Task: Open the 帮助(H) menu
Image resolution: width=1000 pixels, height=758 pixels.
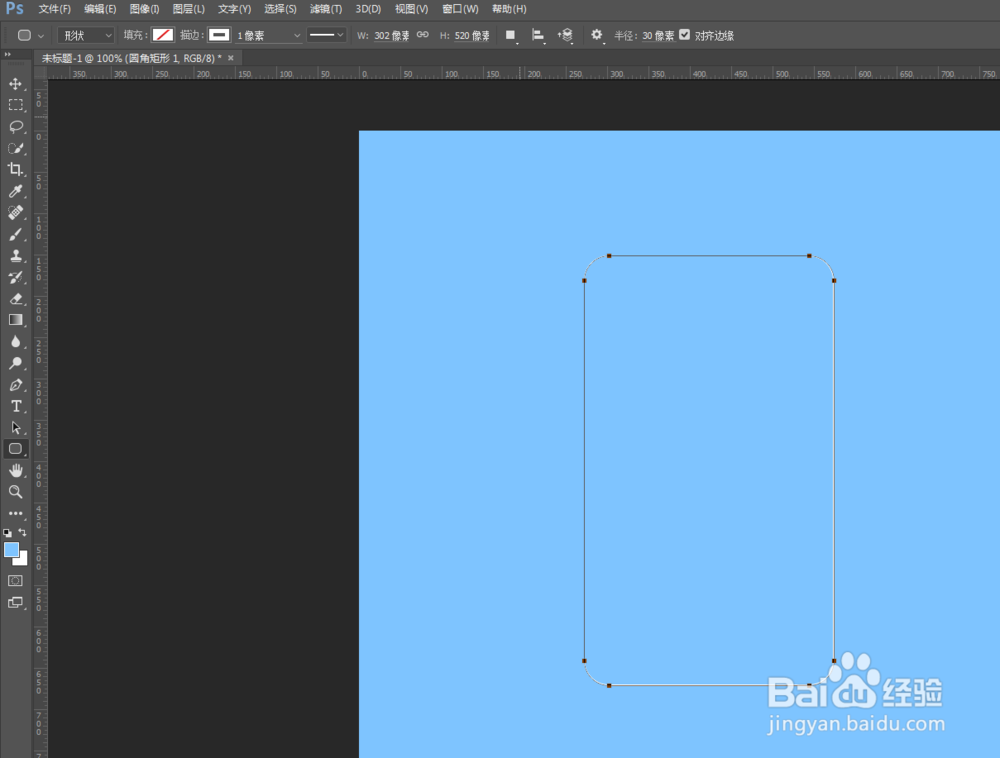Action: click(509, 9)
